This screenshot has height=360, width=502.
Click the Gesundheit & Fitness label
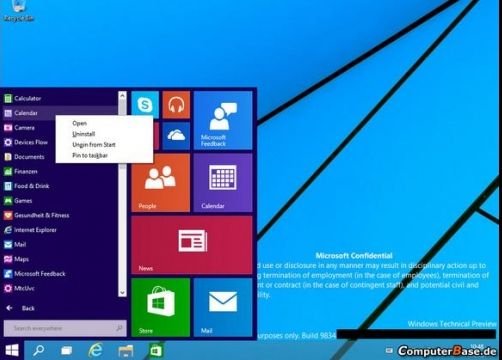pyautogui.click(x=42, y=215)
